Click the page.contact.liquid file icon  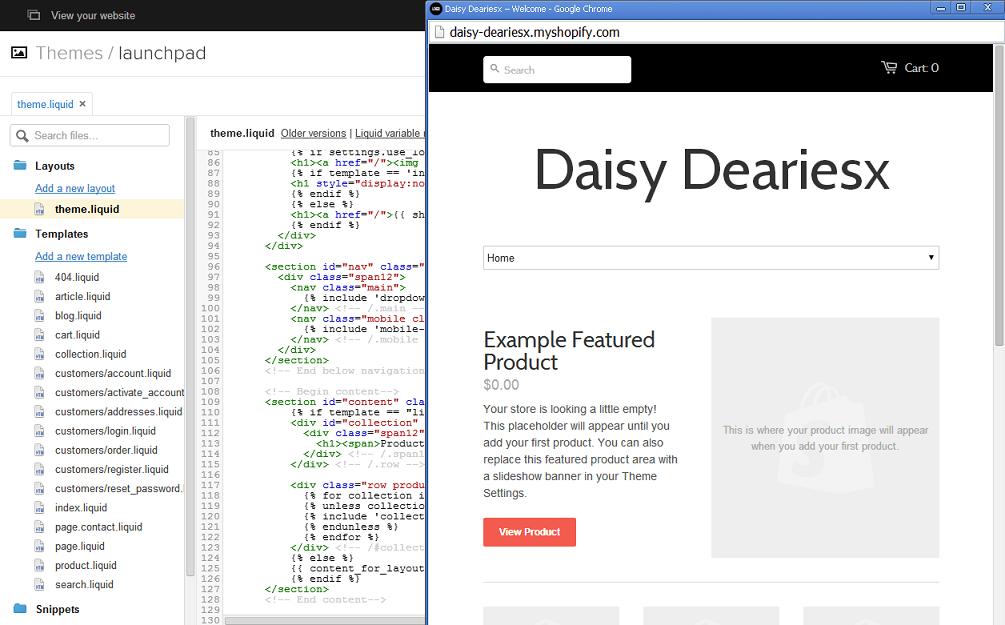click(x=39, y=528)
